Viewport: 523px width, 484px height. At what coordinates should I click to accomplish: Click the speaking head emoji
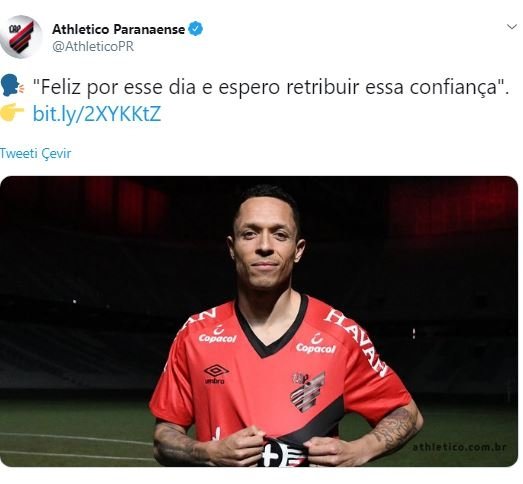coord(12,86)
